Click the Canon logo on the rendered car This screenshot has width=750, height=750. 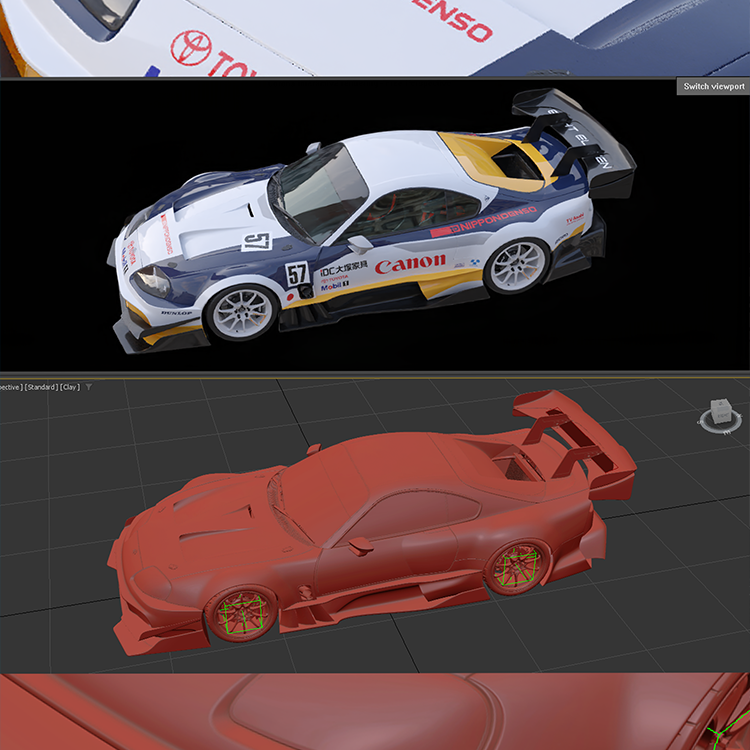coord(410,264)
